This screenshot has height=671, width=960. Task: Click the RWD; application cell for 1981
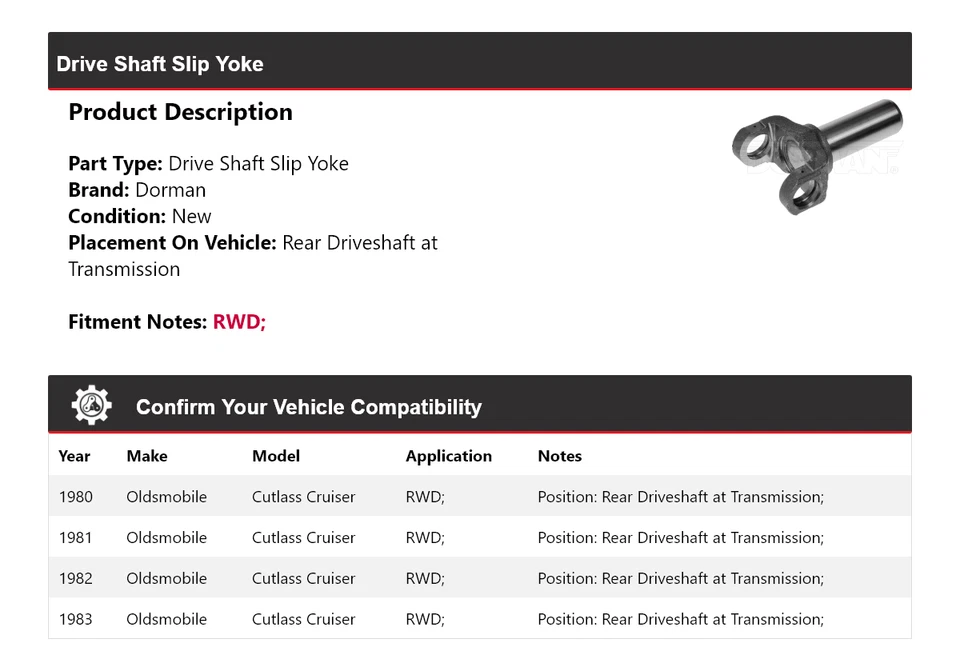(425, 538)
